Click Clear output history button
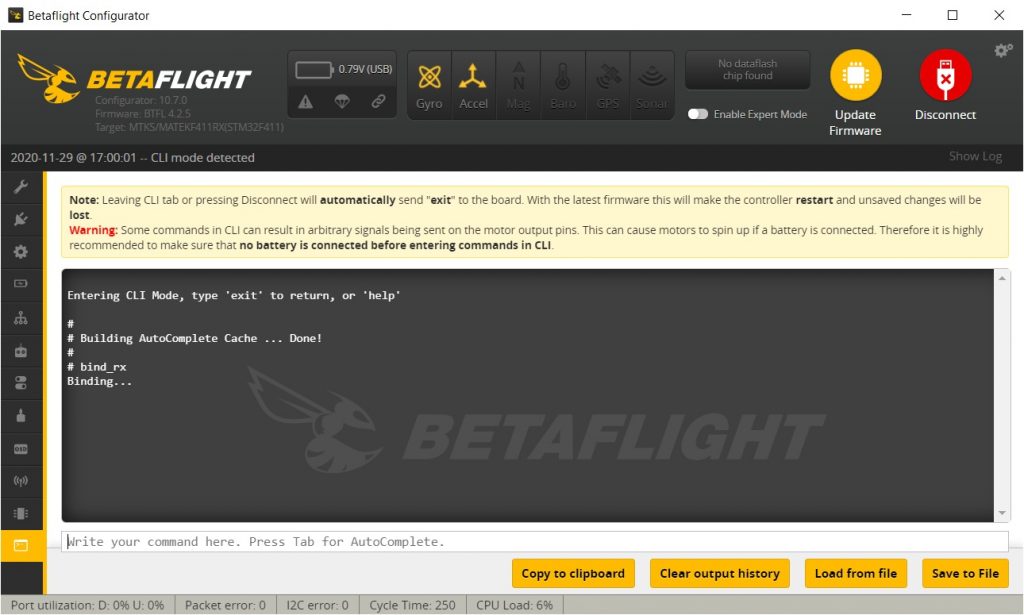Screen dimensions: 1024x615 point(720,573)
